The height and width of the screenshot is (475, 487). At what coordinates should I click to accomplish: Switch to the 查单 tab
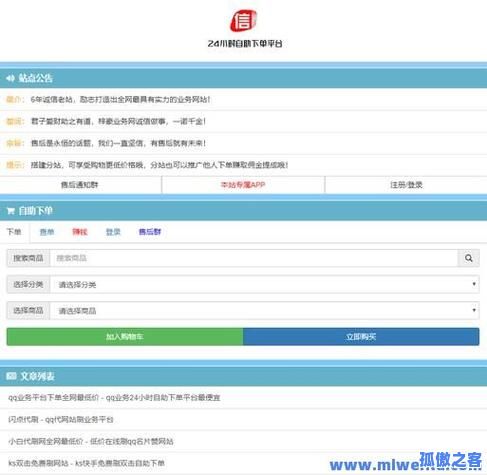coord(47,232)
